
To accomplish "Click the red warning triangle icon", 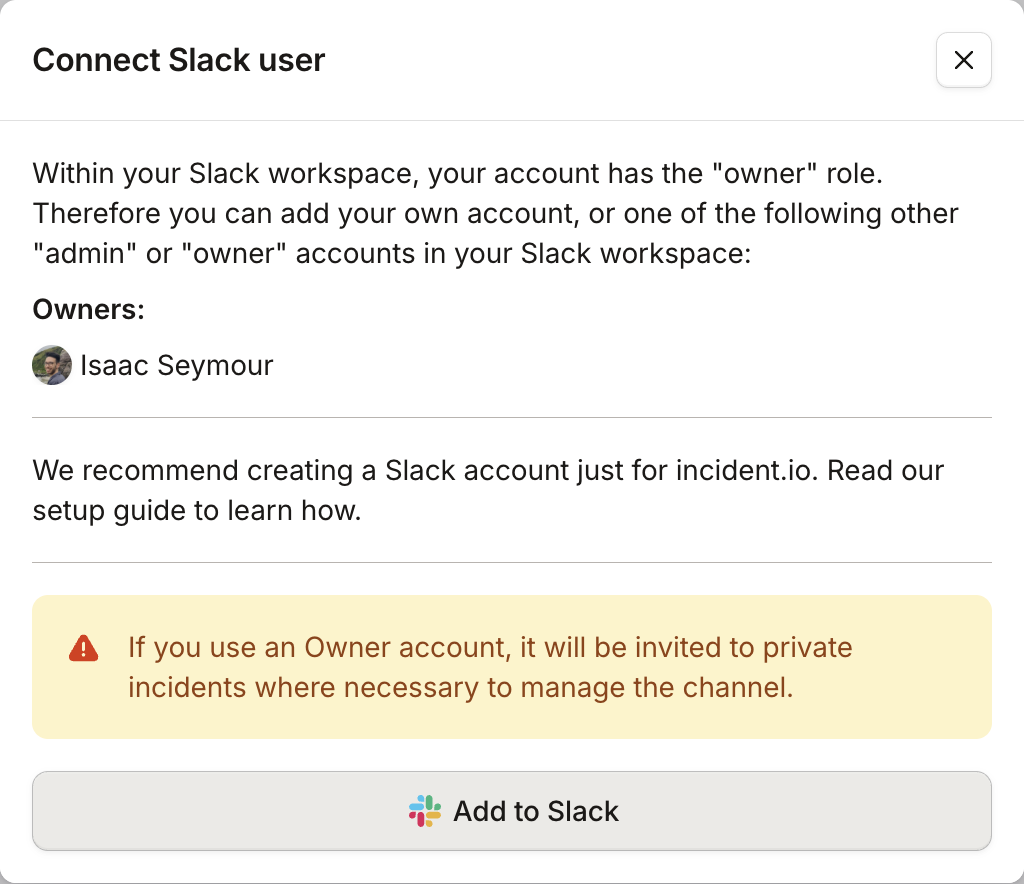I will point(84,648).
